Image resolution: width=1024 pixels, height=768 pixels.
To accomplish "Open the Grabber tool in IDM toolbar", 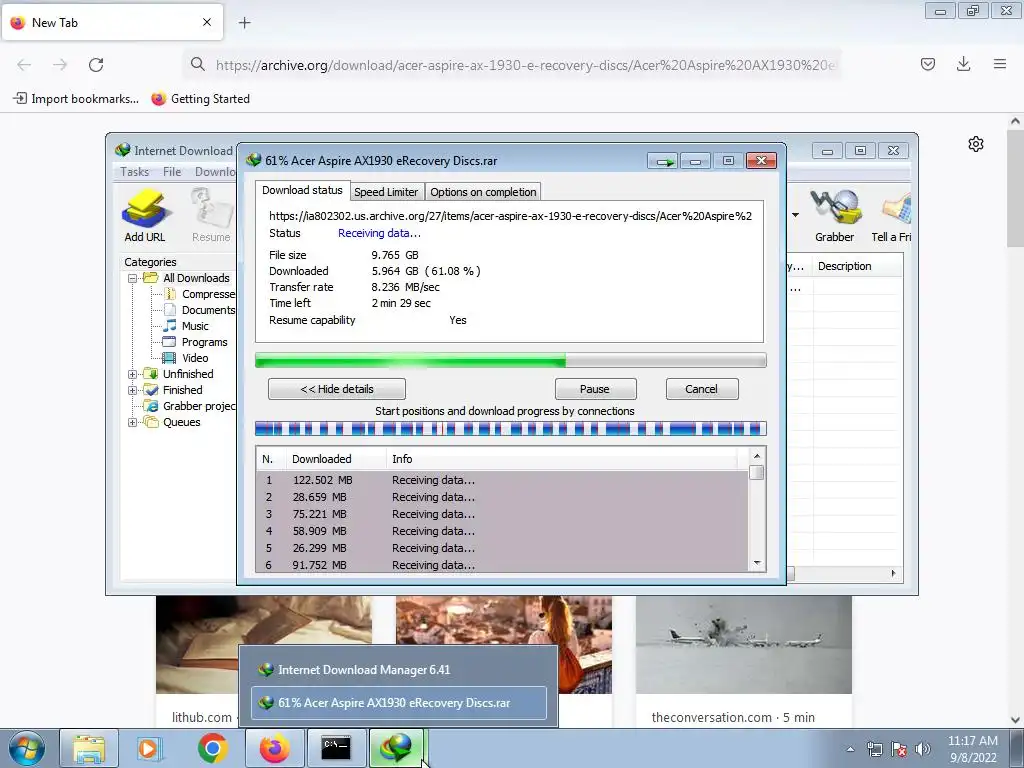I will [834, 216].
